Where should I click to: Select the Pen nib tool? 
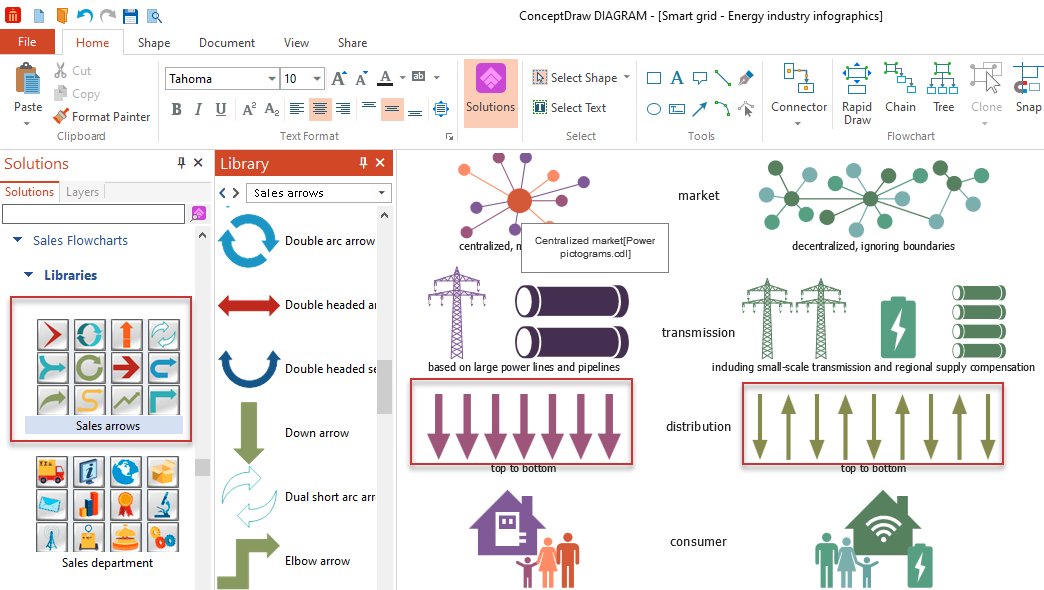click(x=746, y=78)
